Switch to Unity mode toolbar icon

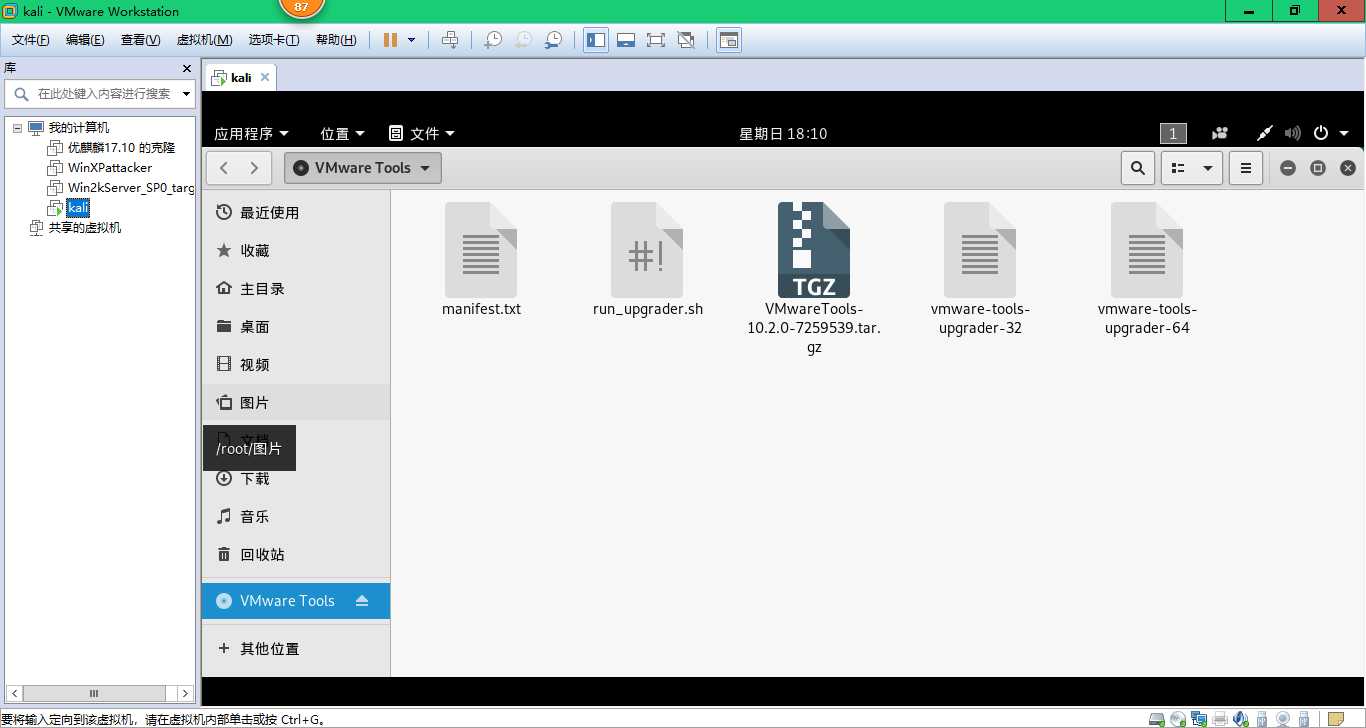tap(686, 40)
